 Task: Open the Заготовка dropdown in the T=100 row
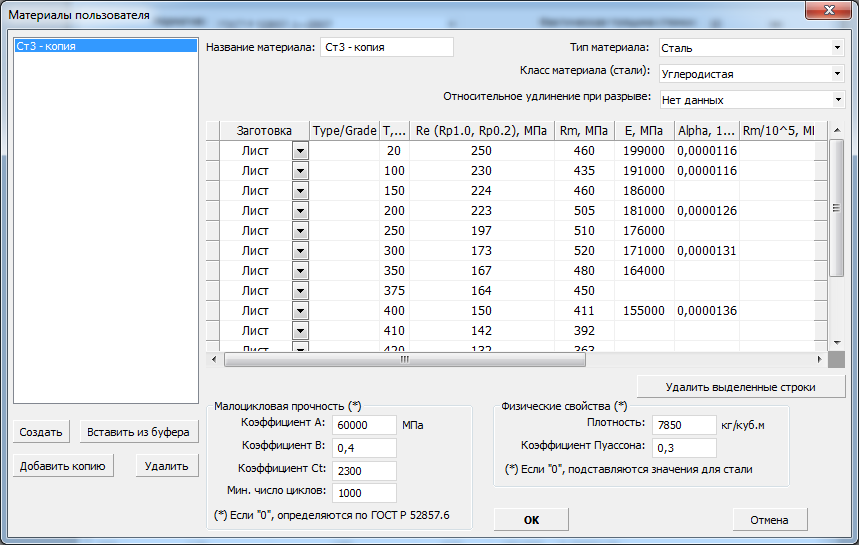pos(300,171)
